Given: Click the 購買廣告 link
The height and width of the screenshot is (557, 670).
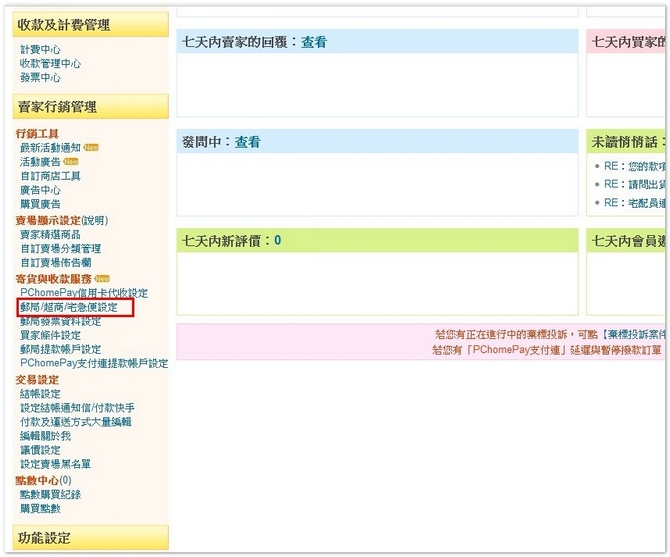Looking at the screenshot, I should tap(40, 204).
